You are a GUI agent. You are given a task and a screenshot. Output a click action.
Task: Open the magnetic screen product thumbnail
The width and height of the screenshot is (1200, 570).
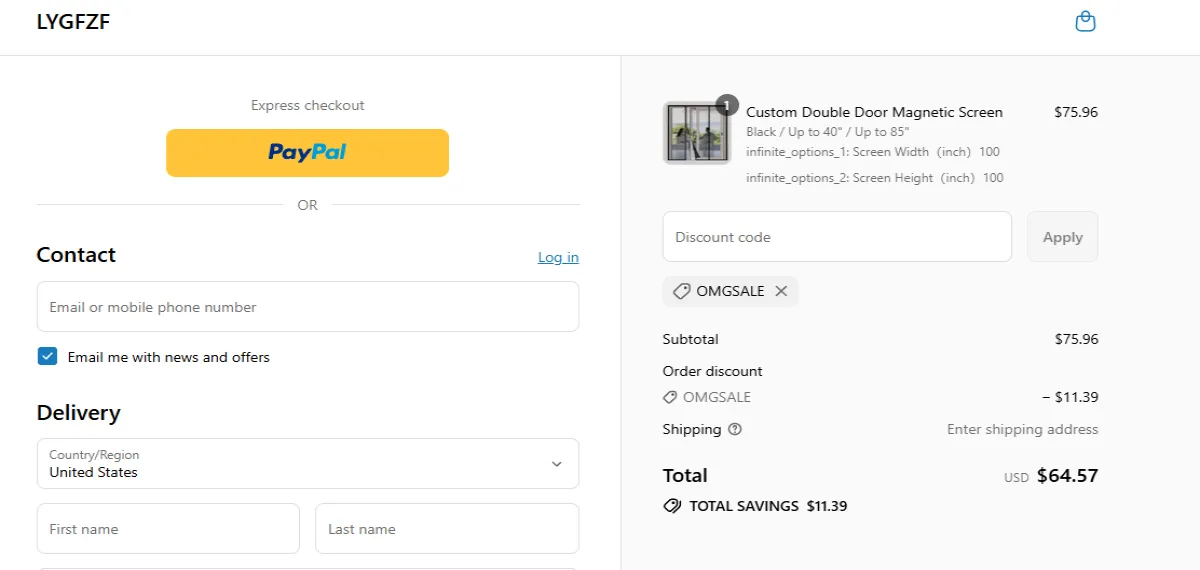coord(696,133)
